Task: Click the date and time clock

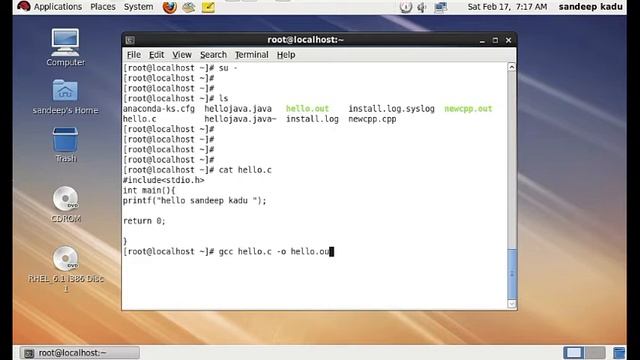Action: pos(507,7)
